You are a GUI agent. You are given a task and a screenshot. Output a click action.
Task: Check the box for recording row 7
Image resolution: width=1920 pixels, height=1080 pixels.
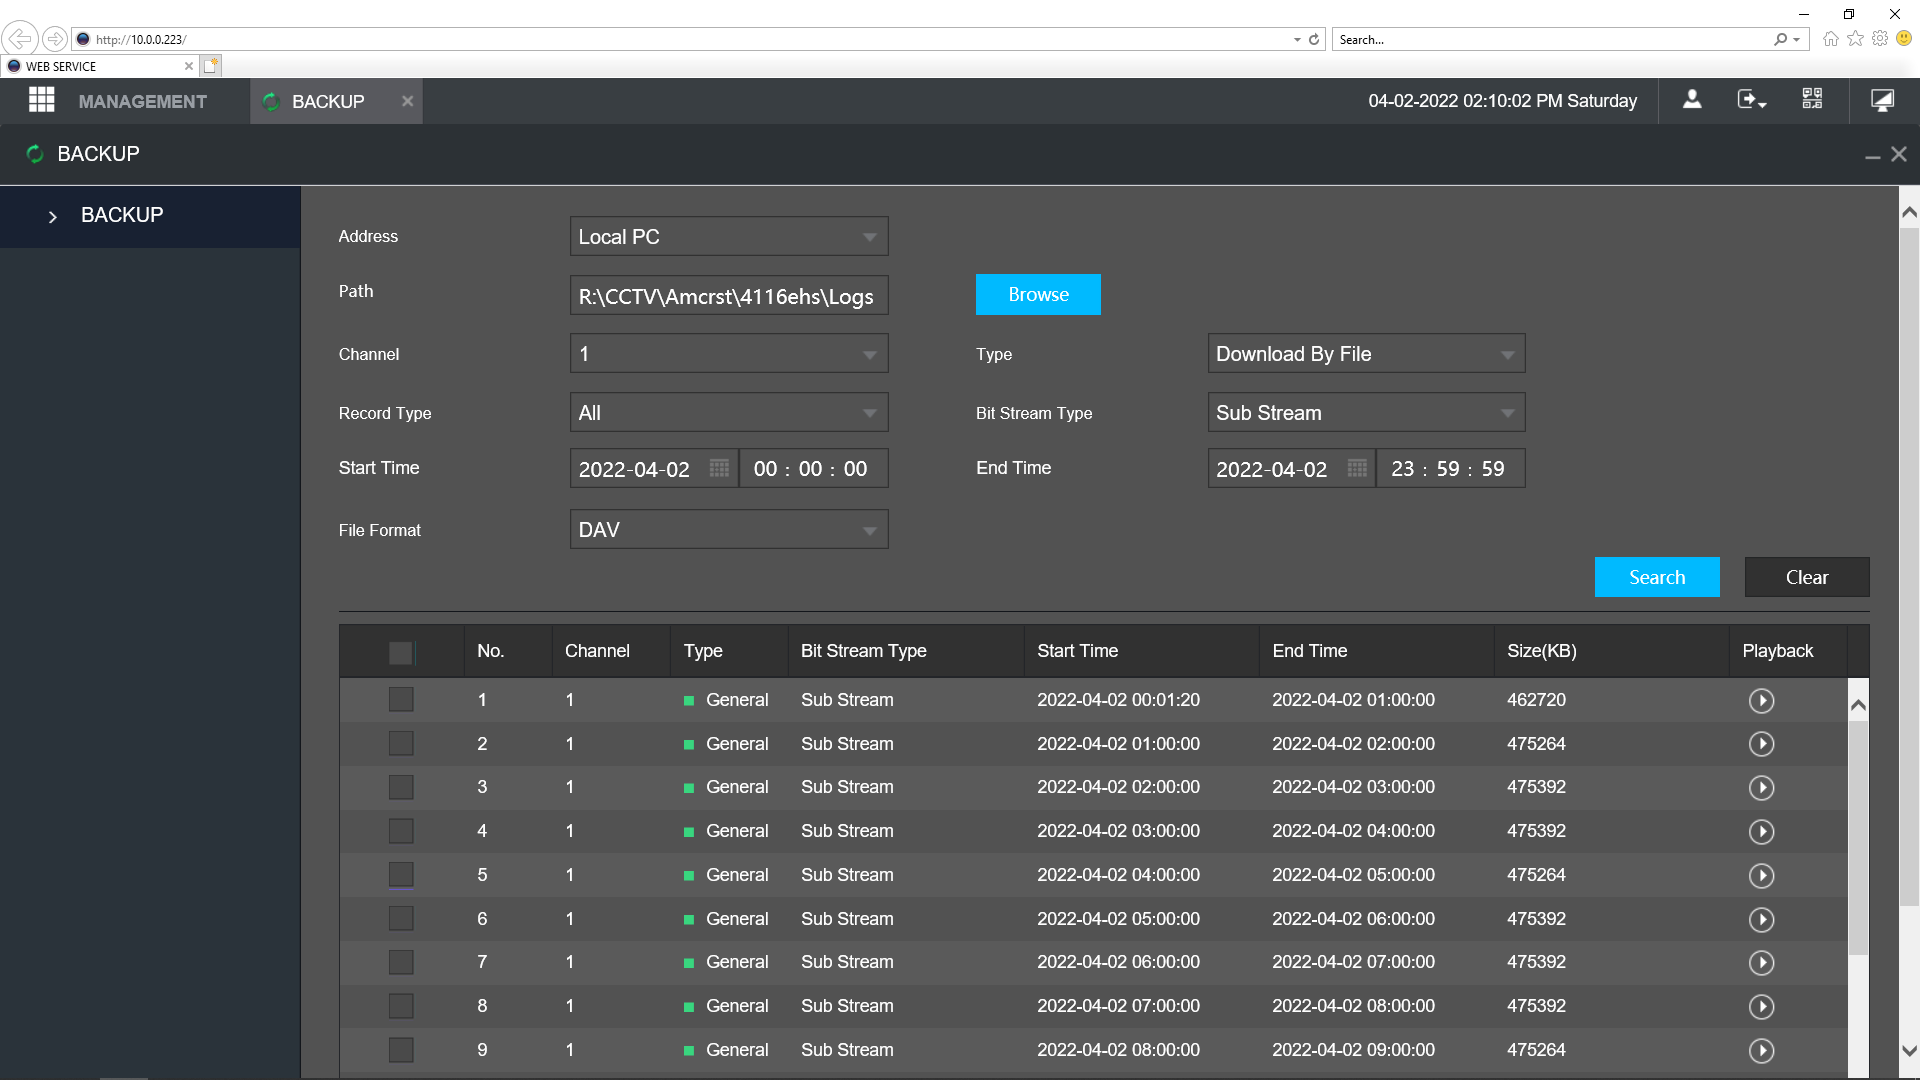(401, 962)
